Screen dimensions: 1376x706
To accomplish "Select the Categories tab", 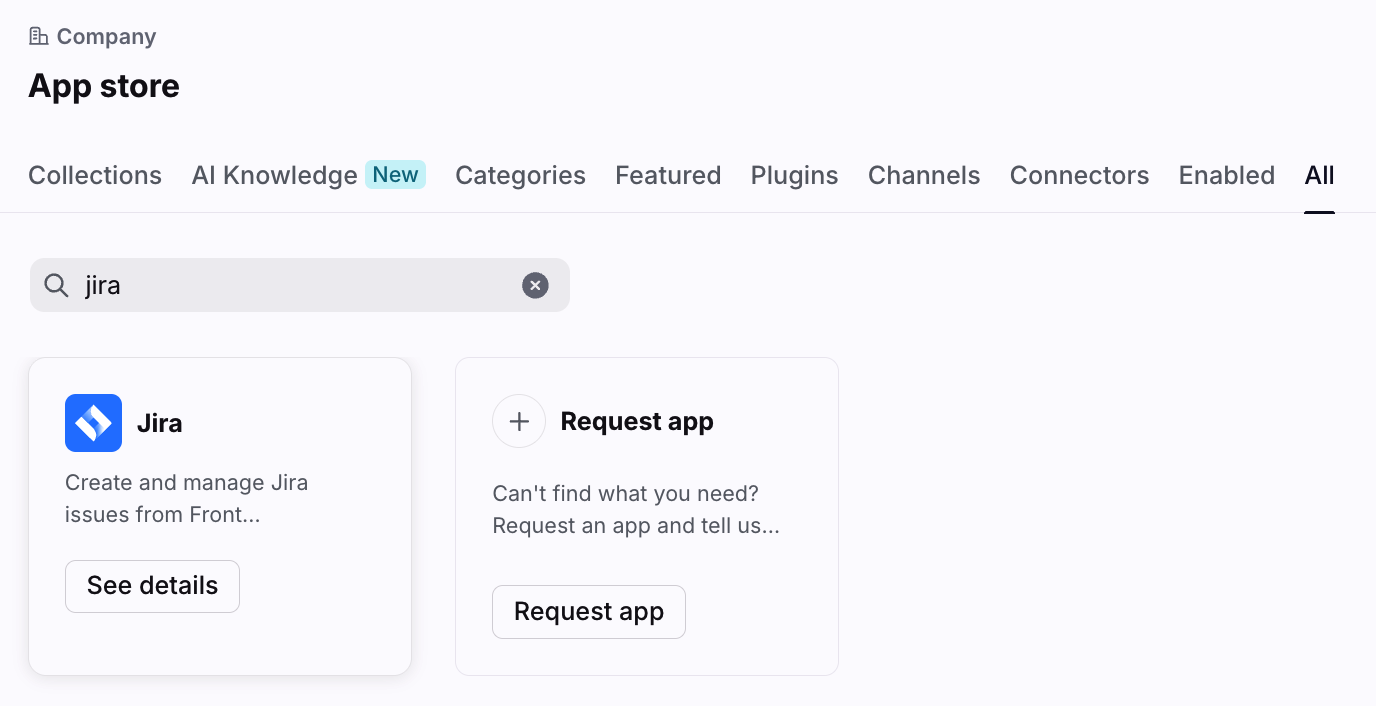I will pos(520,175).
